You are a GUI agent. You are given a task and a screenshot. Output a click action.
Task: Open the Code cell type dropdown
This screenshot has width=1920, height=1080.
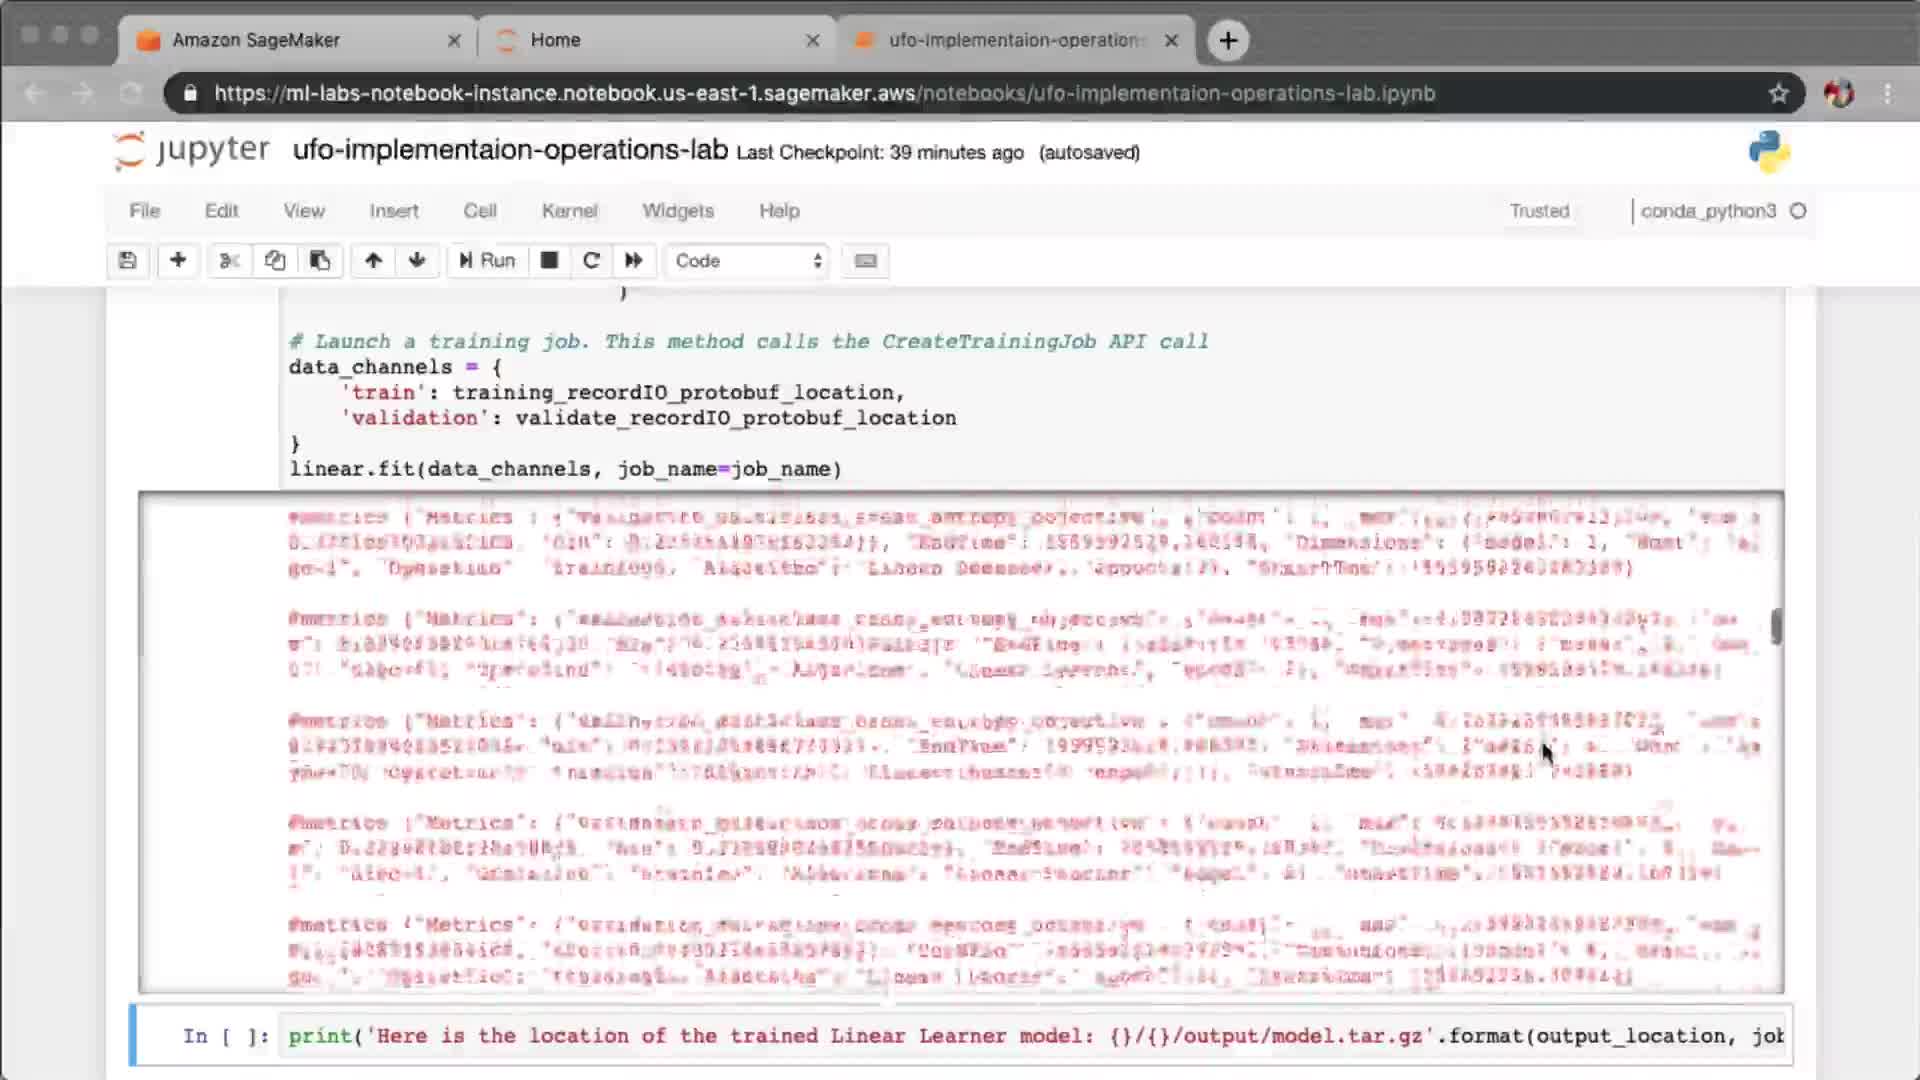tap(748, 261)
